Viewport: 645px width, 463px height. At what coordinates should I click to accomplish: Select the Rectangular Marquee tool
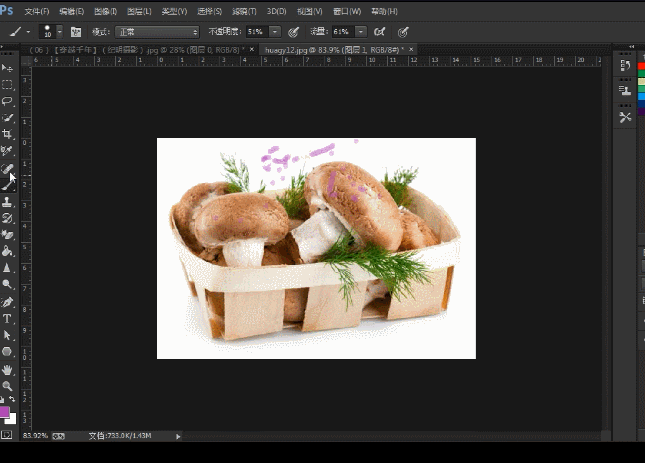pos(7,85)
